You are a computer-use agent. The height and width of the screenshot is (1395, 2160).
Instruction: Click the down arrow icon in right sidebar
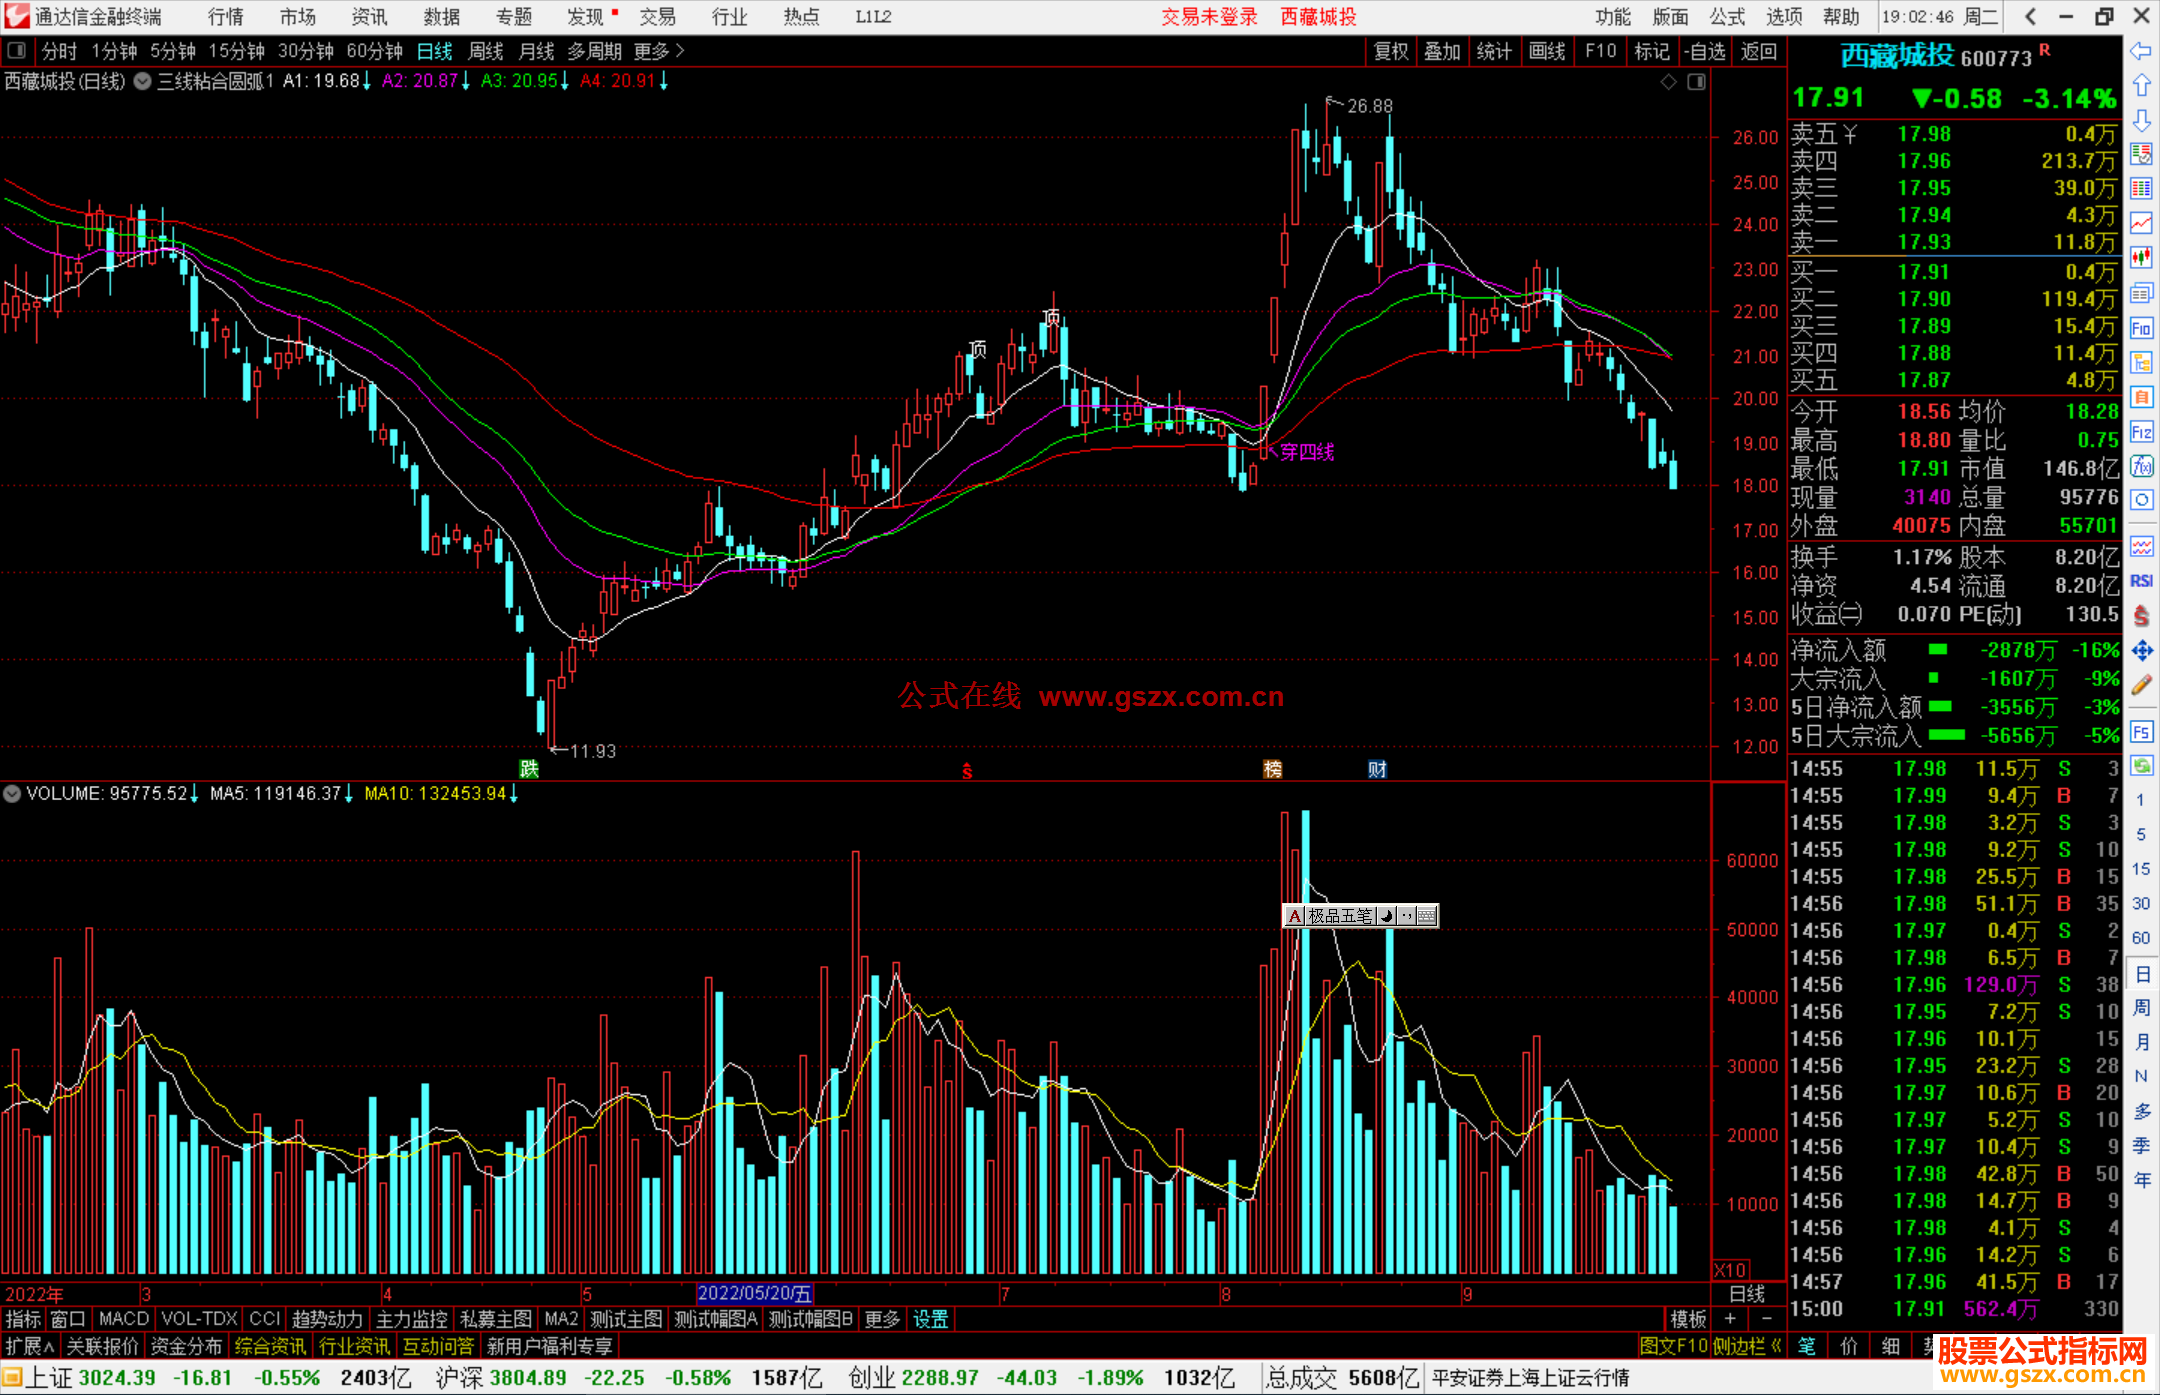tap(2141, 120)
